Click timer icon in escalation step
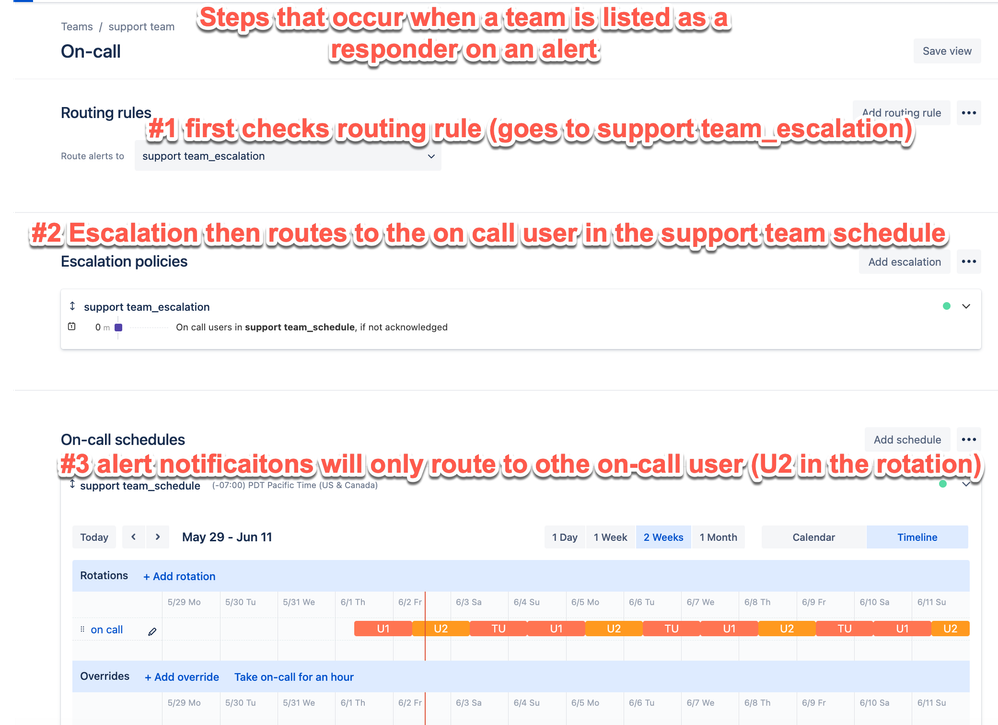This screenshot has width=998, height=725. (71, 327)
